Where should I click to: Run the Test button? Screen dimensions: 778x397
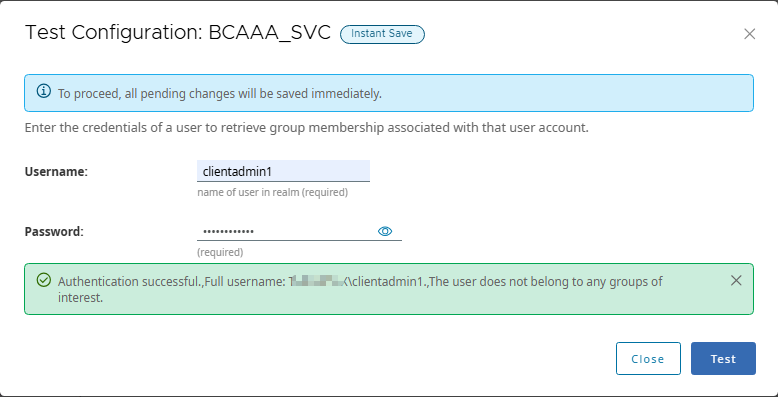pyautogui.click(x=723, y=358)
